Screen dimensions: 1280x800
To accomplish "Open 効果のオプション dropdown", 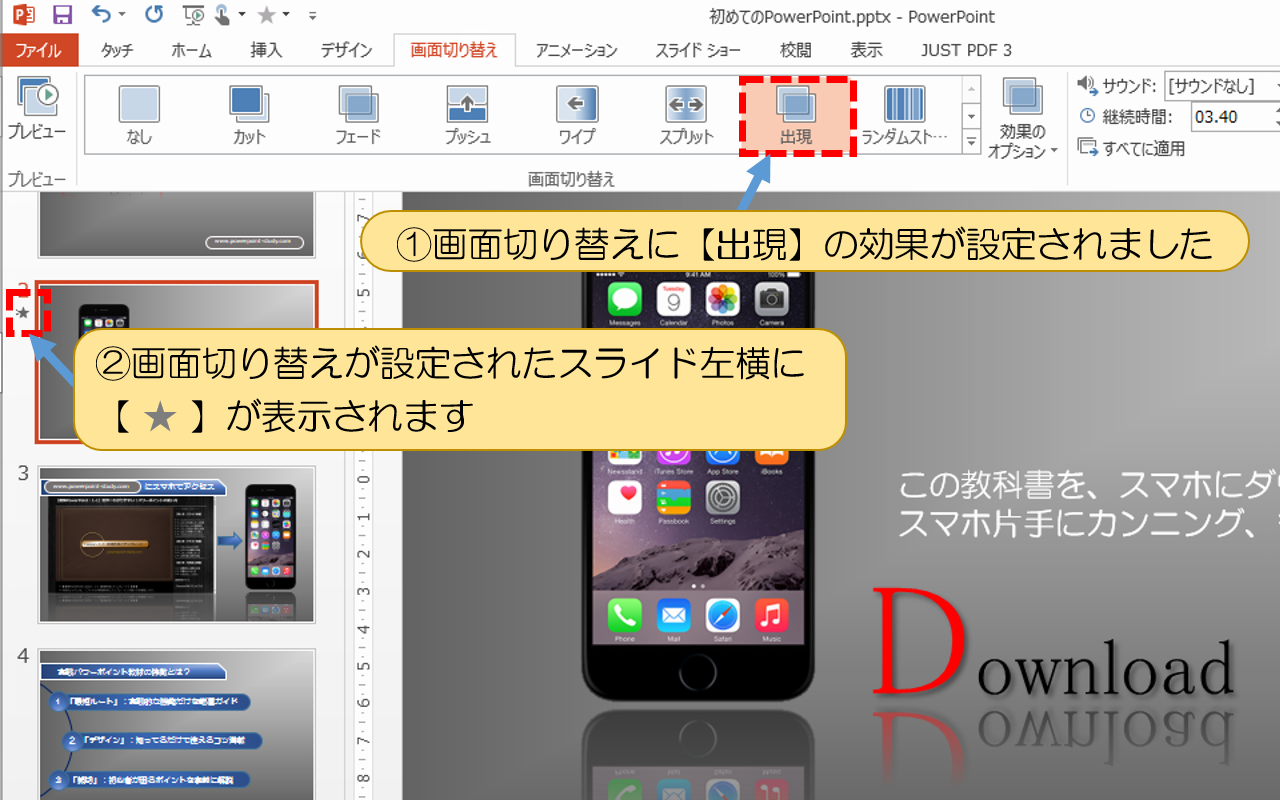I will coord(1022,118).
